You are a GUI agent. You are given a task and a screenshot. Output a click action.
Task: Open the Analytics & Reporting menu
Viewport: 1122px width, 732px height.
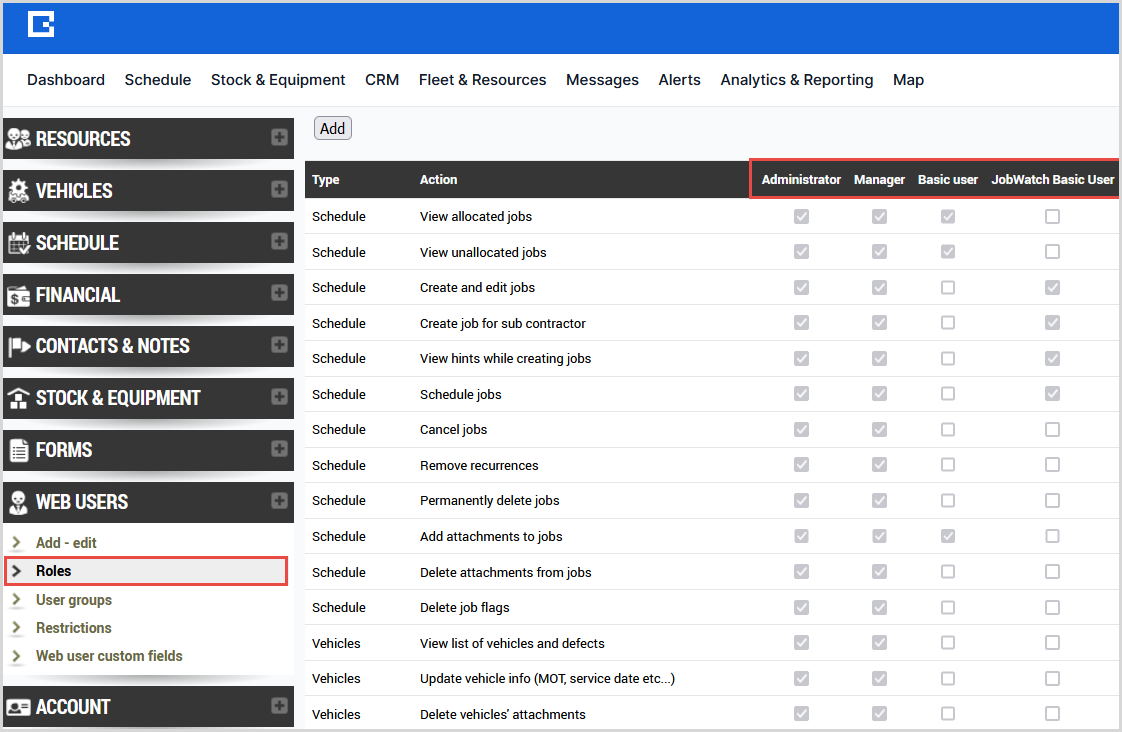796,80
